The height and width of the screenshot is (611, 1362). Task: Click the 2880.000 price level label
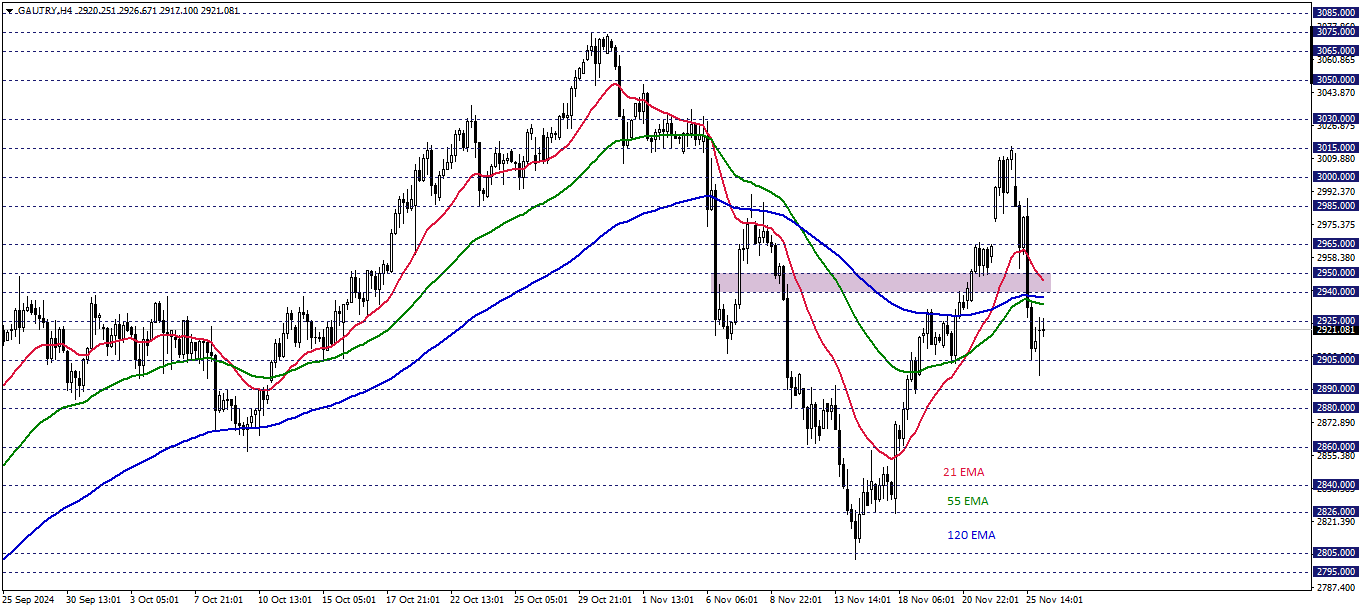point(1336,408)
